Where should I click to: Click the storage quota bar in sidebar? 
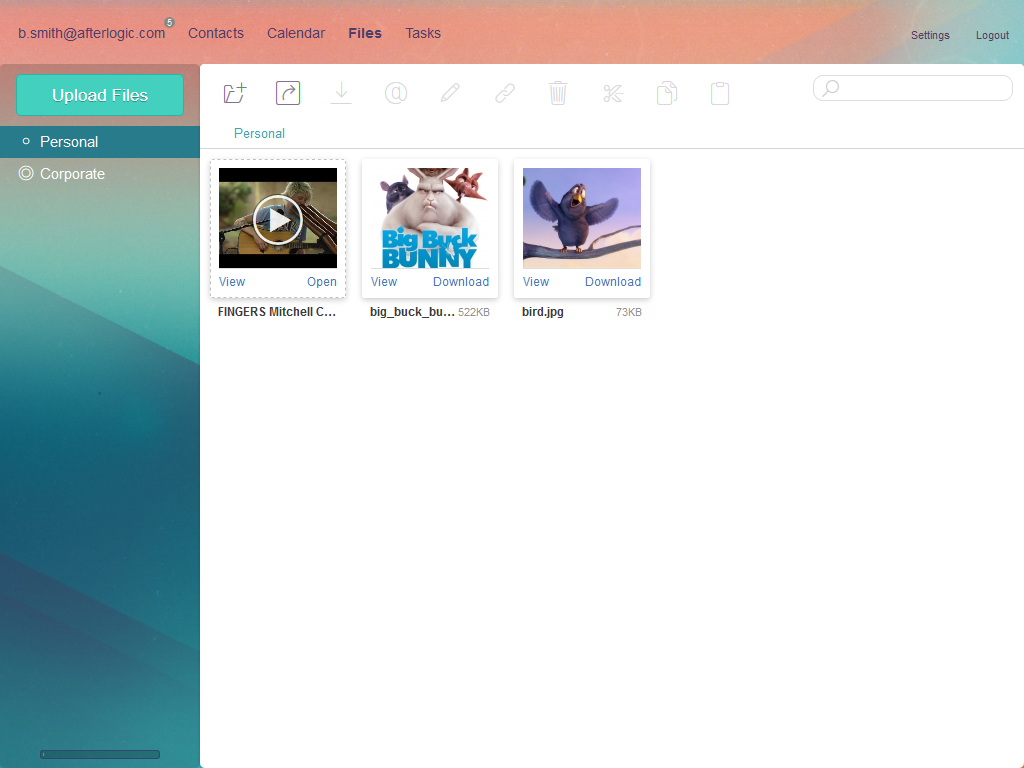[100, 754]
